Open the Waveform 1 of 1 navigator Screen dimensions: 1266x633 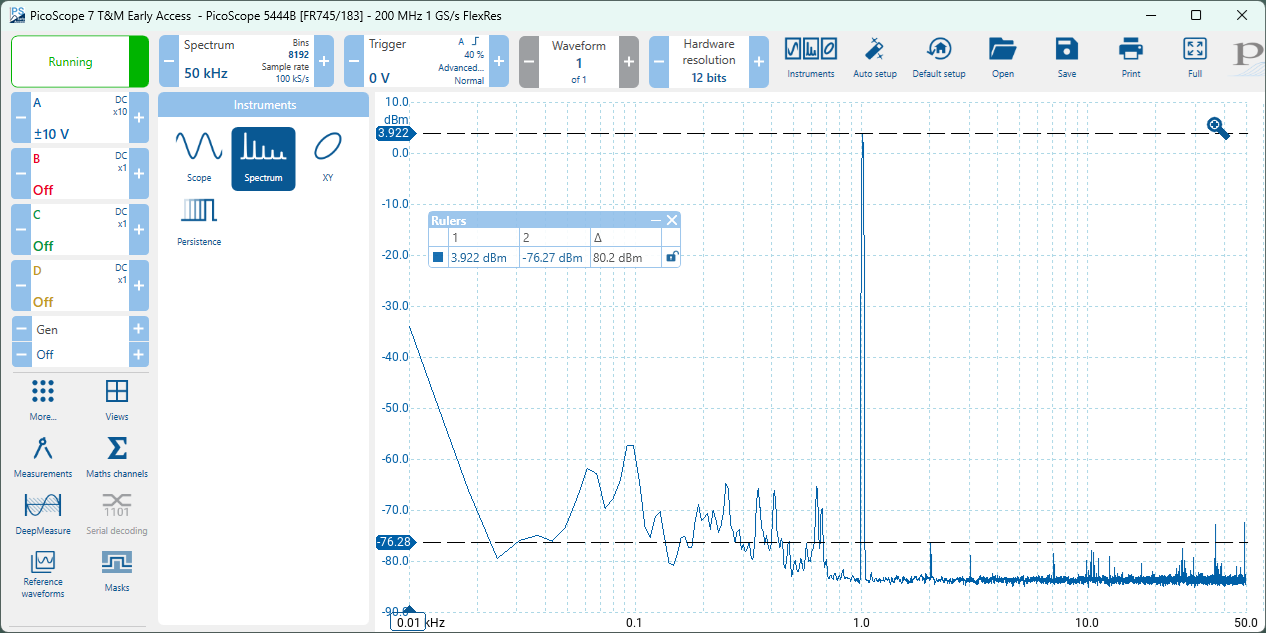point(579,62)
